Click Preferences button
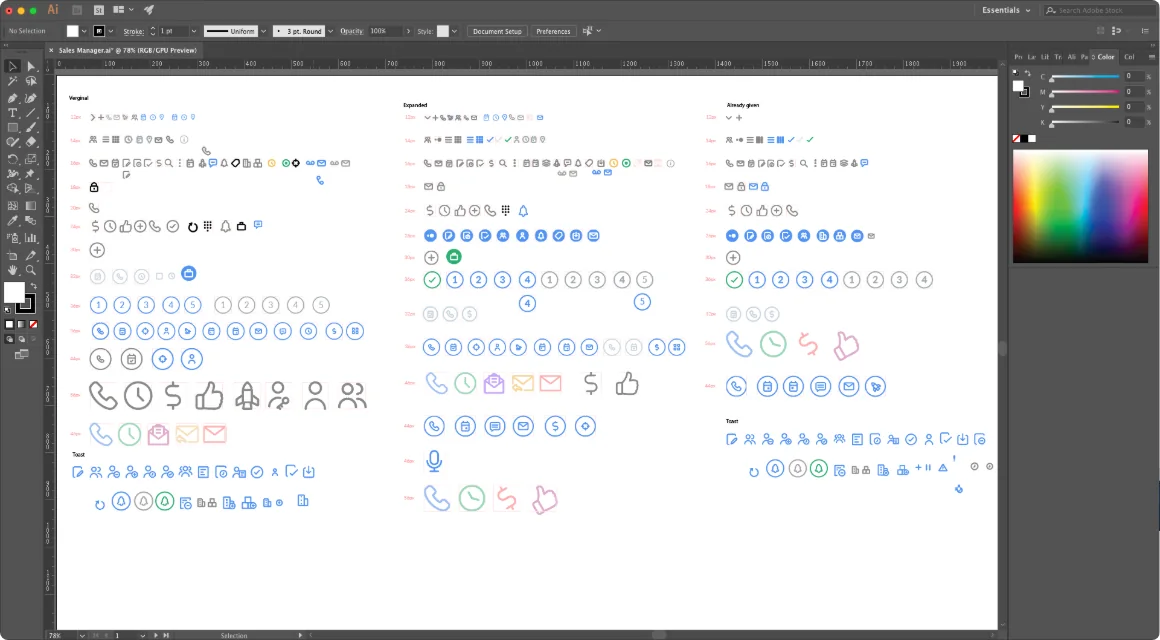This screenshot has width=1160, height=640. pos(553,31)
